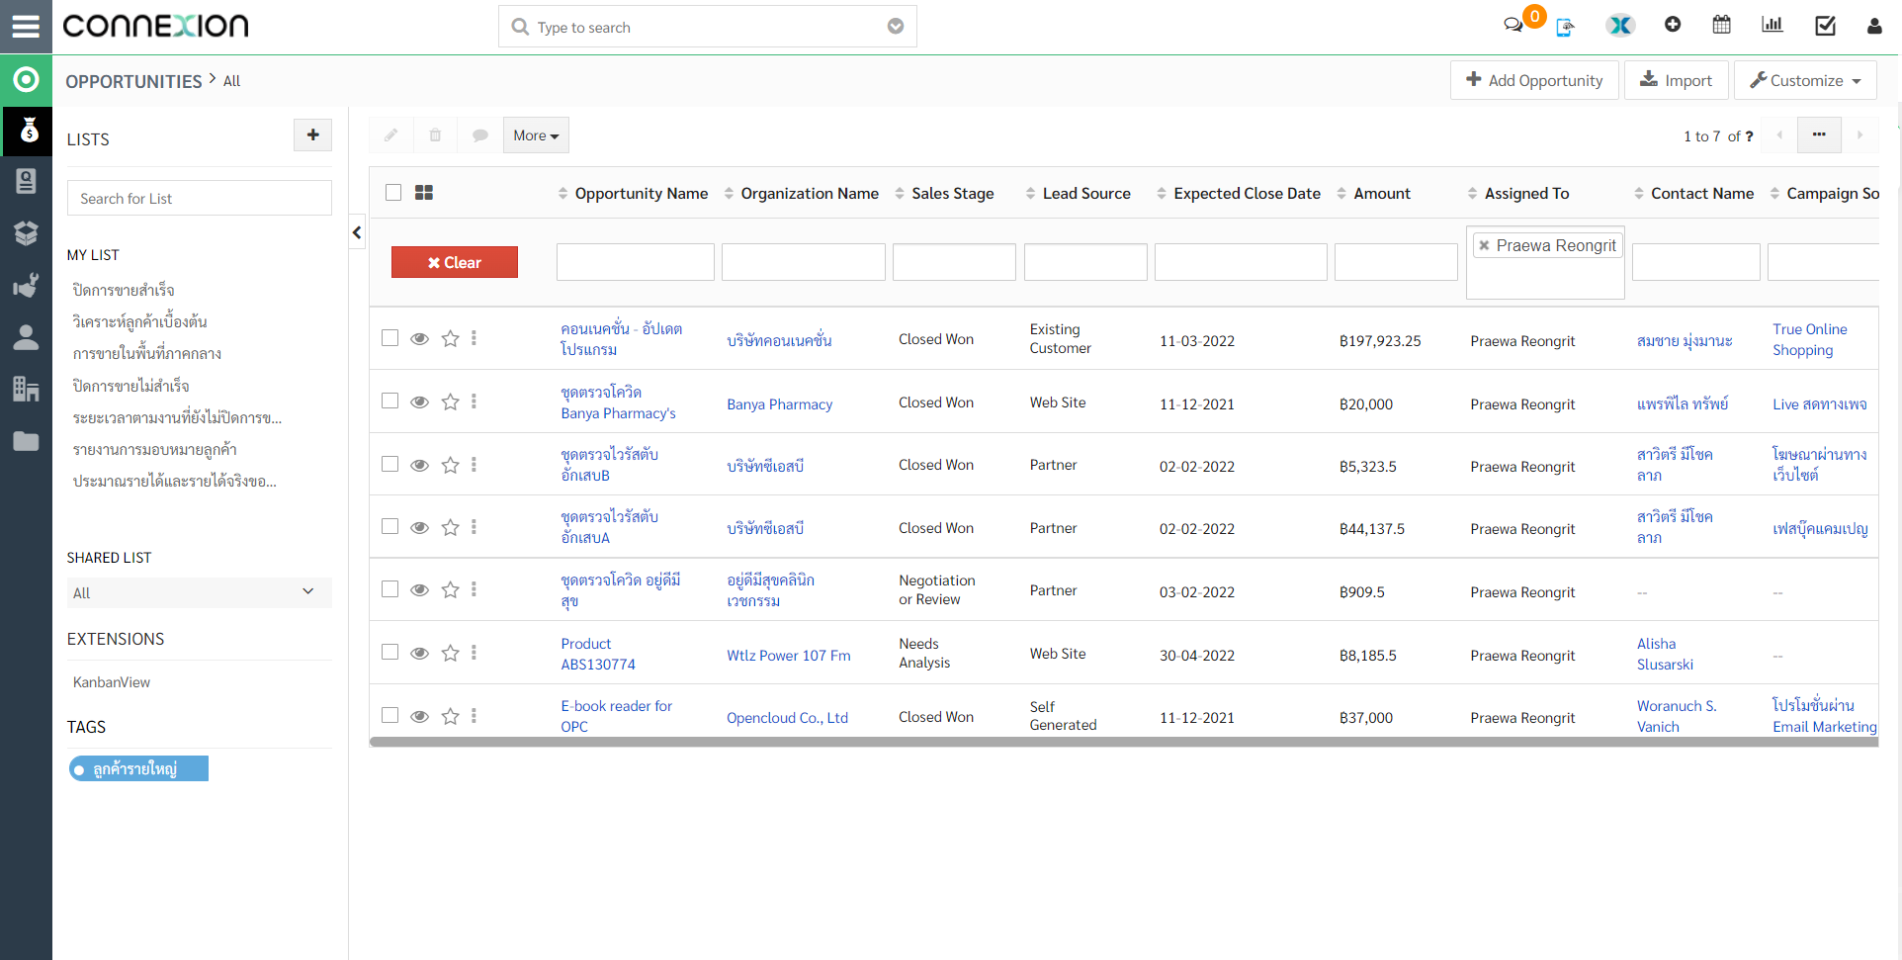
Task: Check the select-all checkbox in header
Action: (393, 192)
